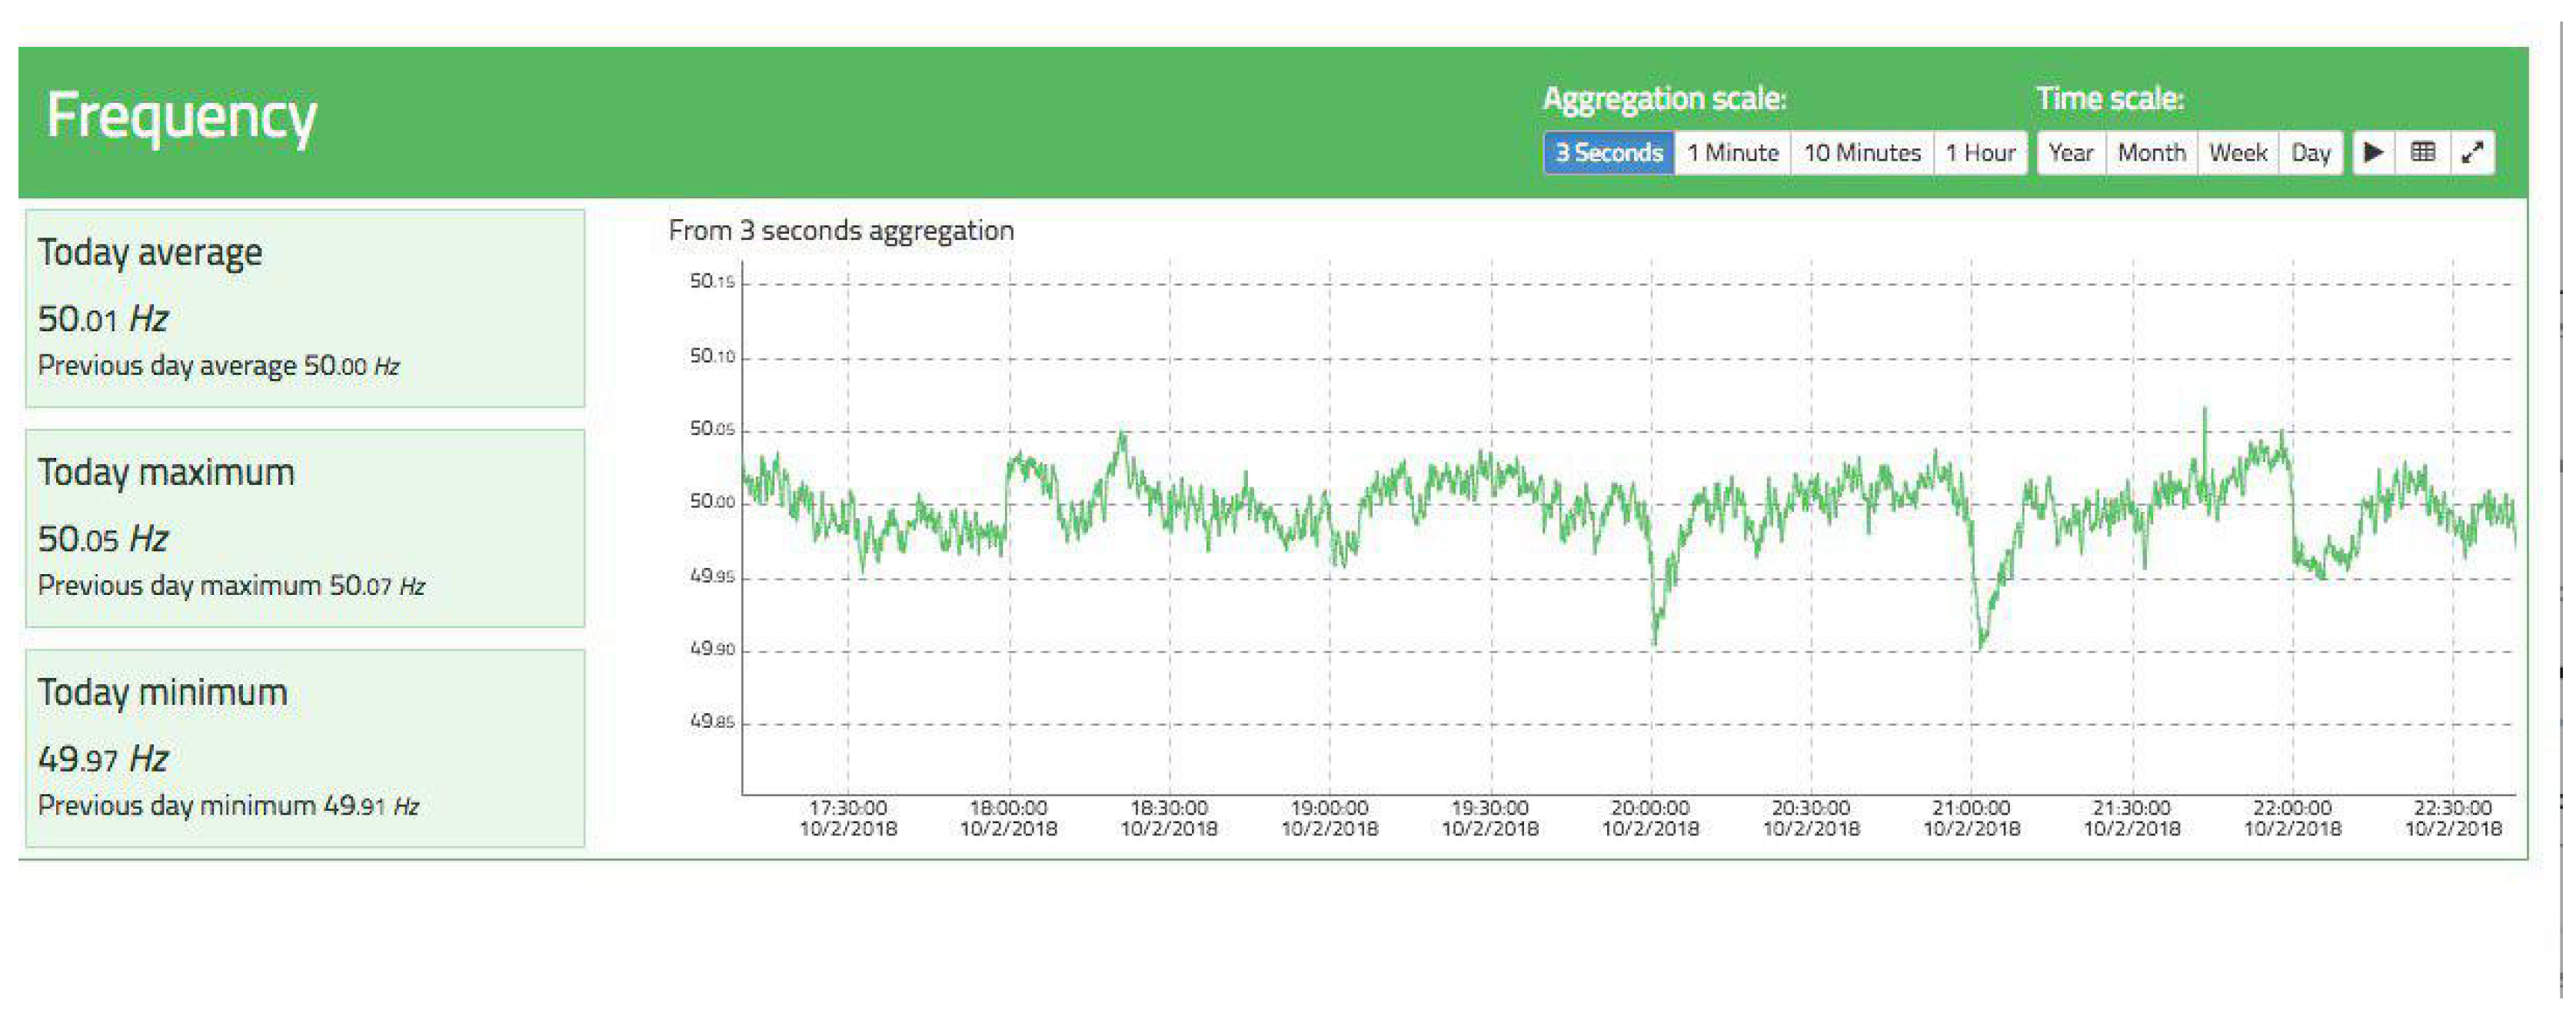Click the Frequency heading

point(181,116)
